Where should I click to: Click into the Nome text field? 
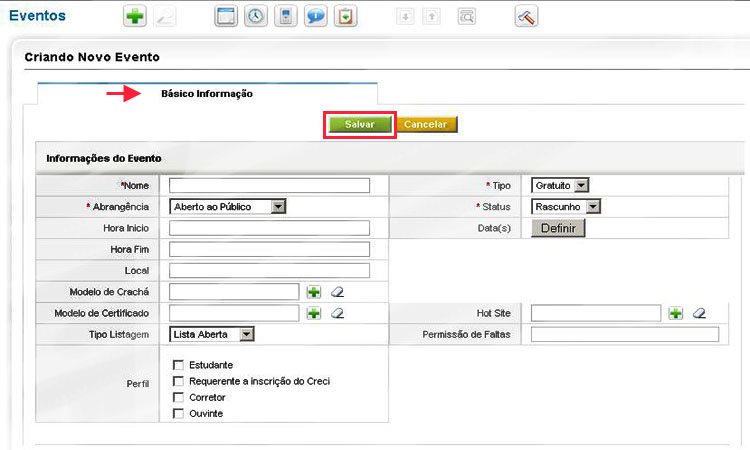coord(269,185)
